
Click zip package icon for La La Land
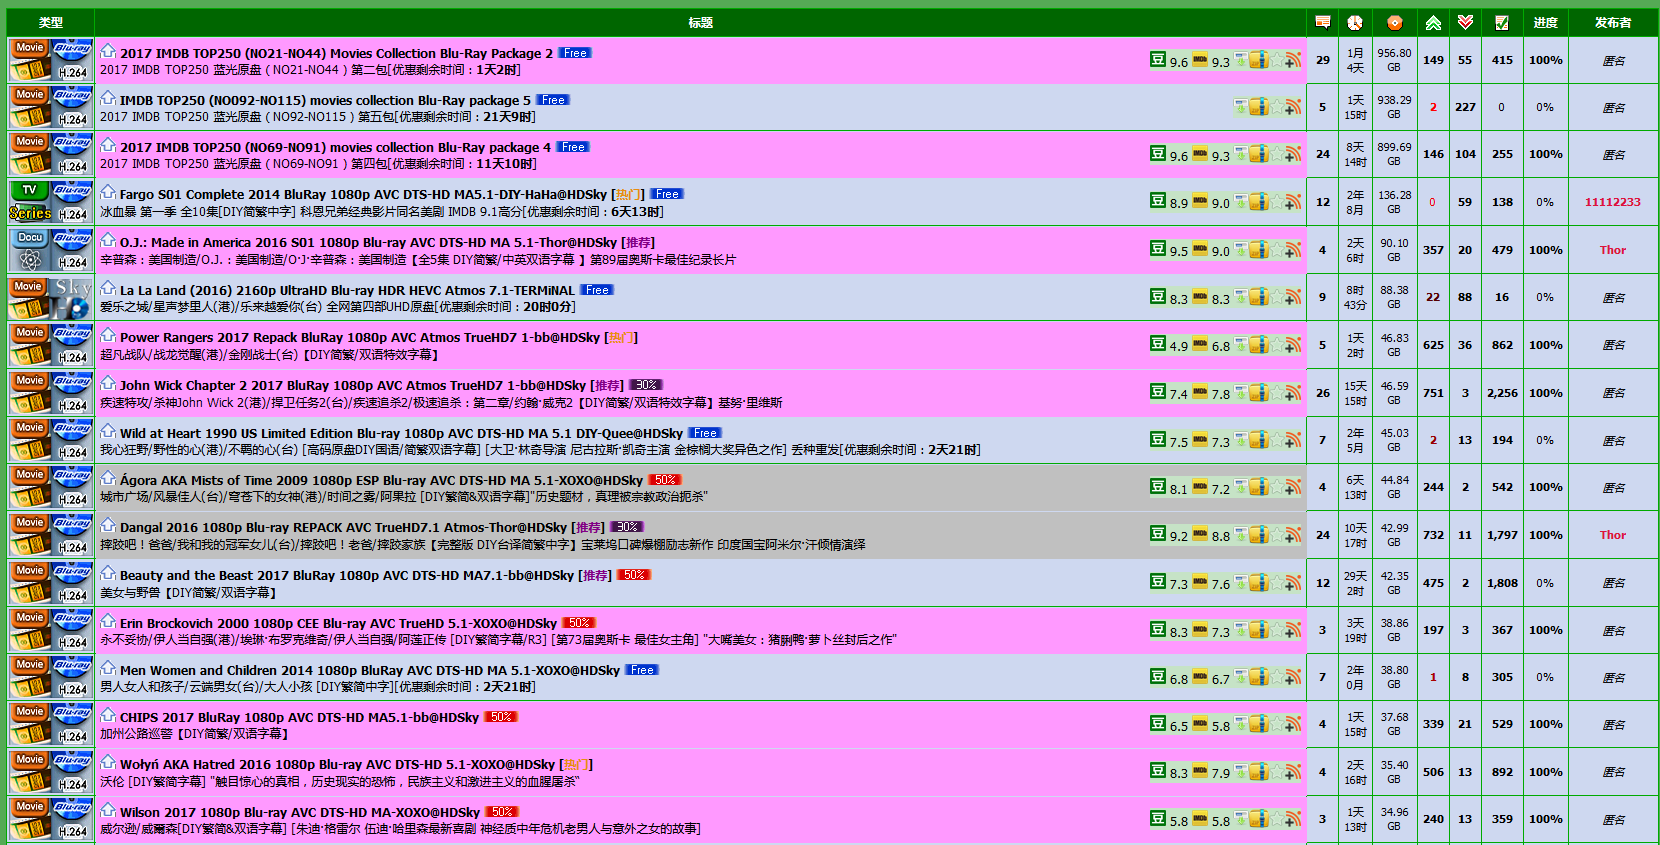(1259, 297)
